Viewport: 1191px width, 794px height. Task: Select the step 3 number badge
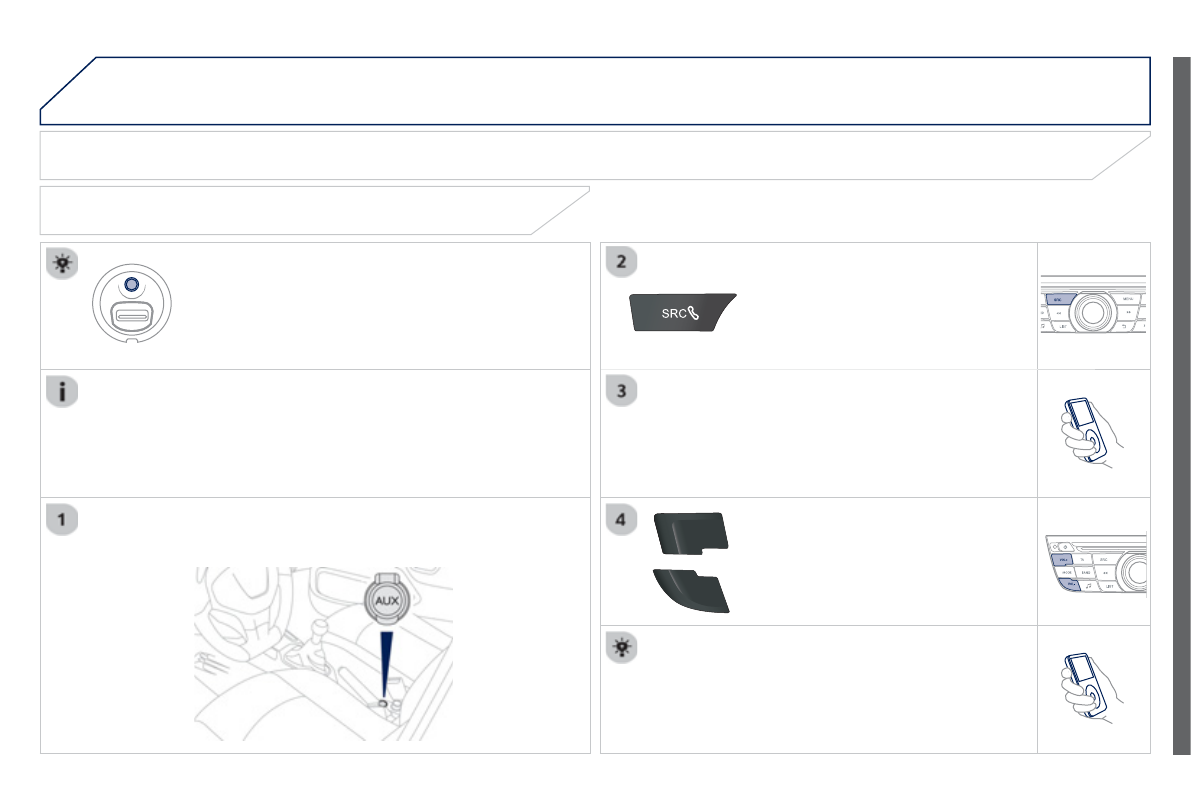622,392
